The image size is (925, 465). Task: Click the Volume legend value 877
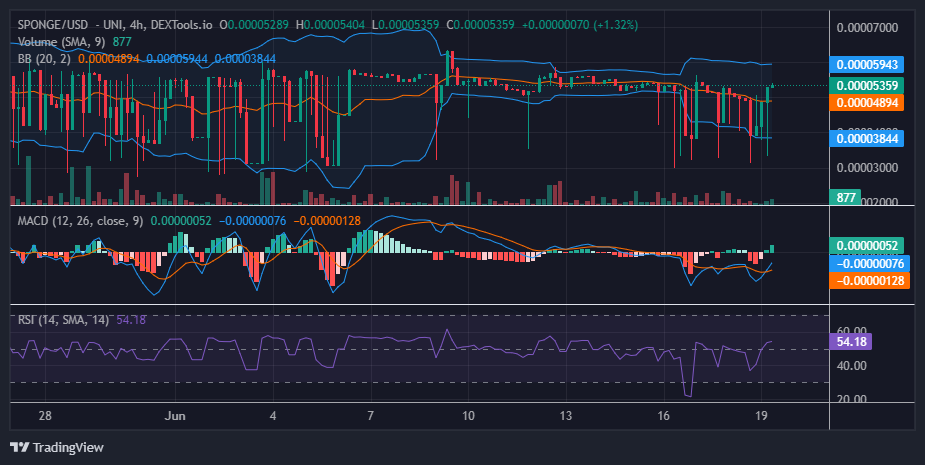point(122,42)
